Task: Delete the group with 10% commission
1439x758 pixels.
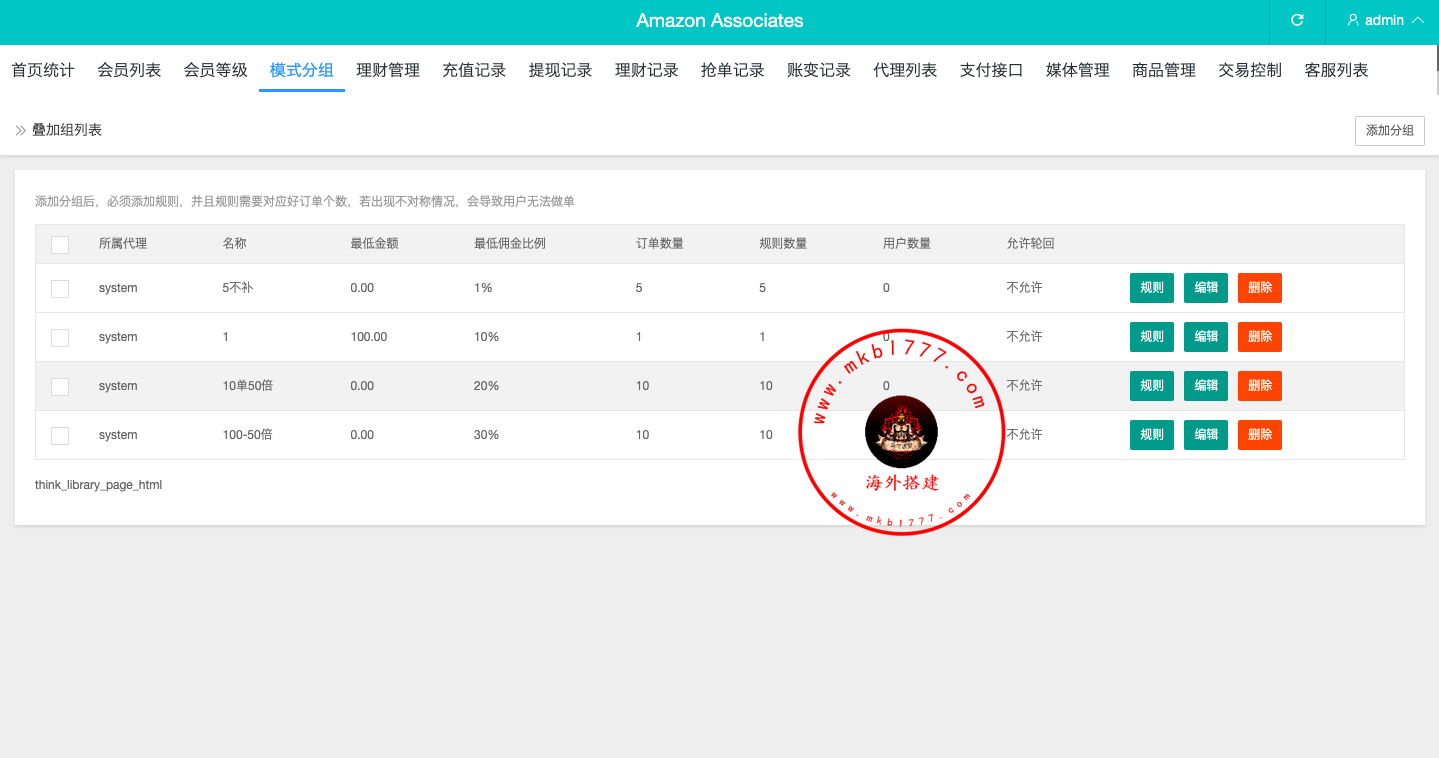Action: coord(1260,337)
